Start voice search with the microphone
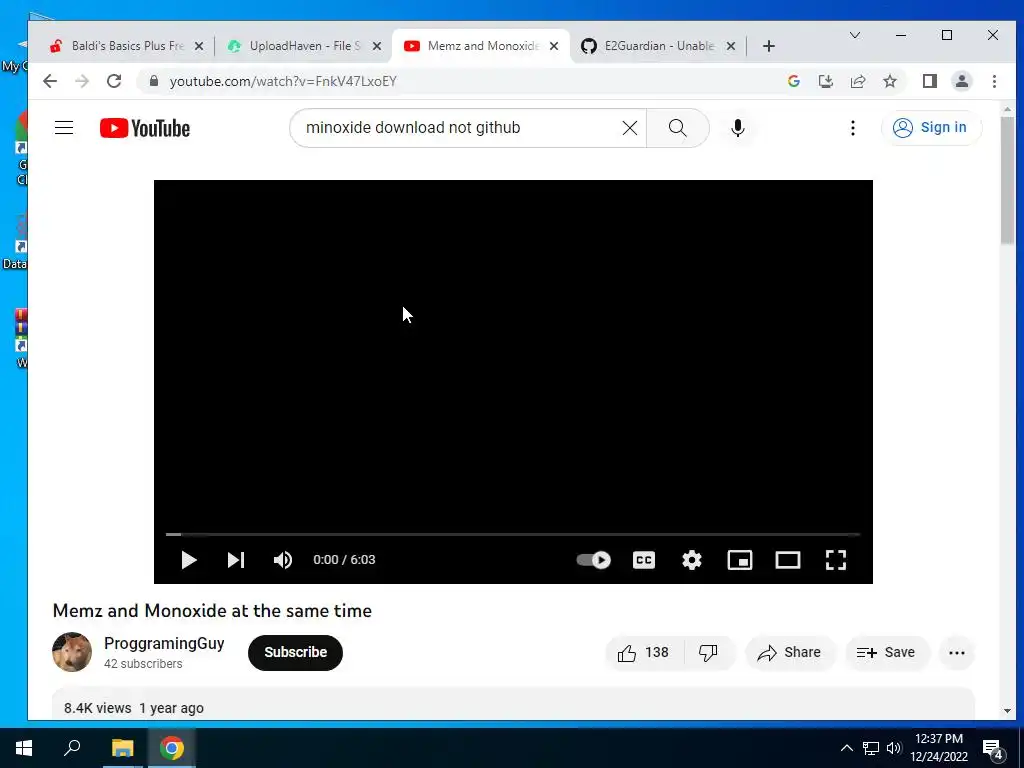This screenshot has width=1024, height=768. tap(738, 128)
